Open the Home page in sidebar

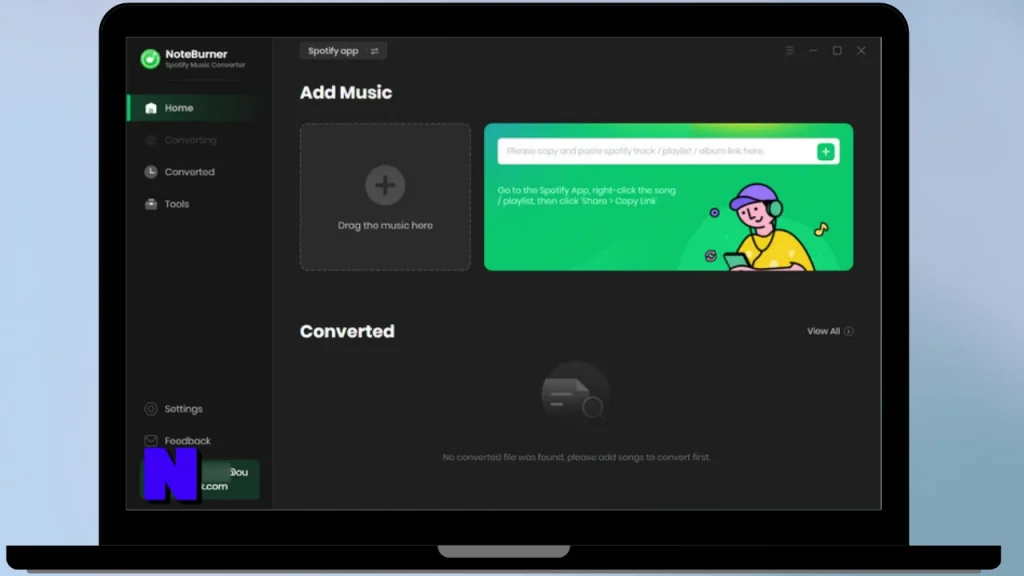193,108
